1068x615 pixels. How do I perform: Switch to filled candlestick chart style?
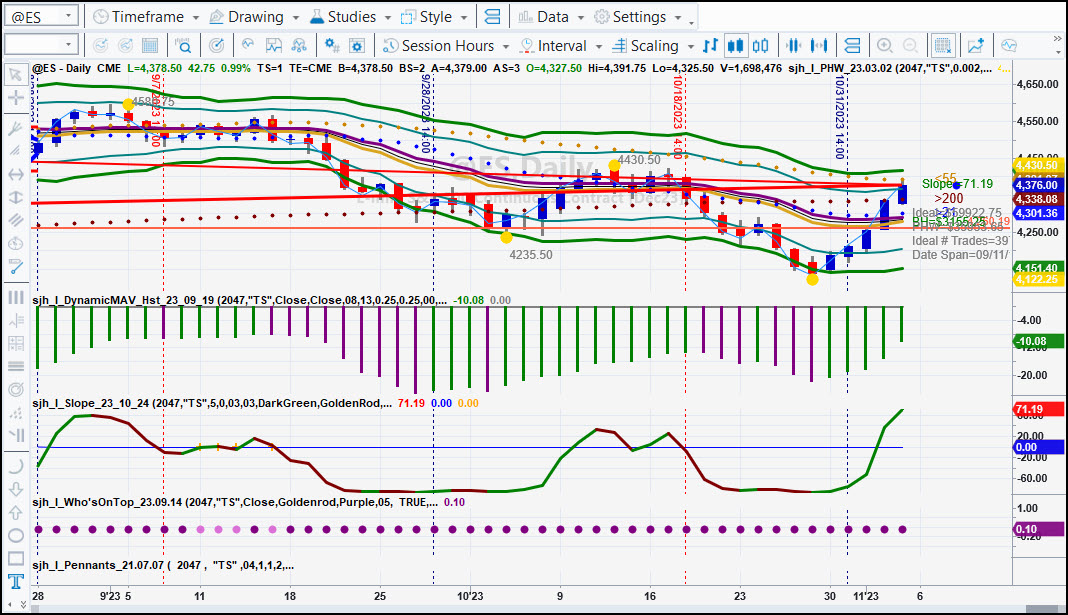pos(735,46)
